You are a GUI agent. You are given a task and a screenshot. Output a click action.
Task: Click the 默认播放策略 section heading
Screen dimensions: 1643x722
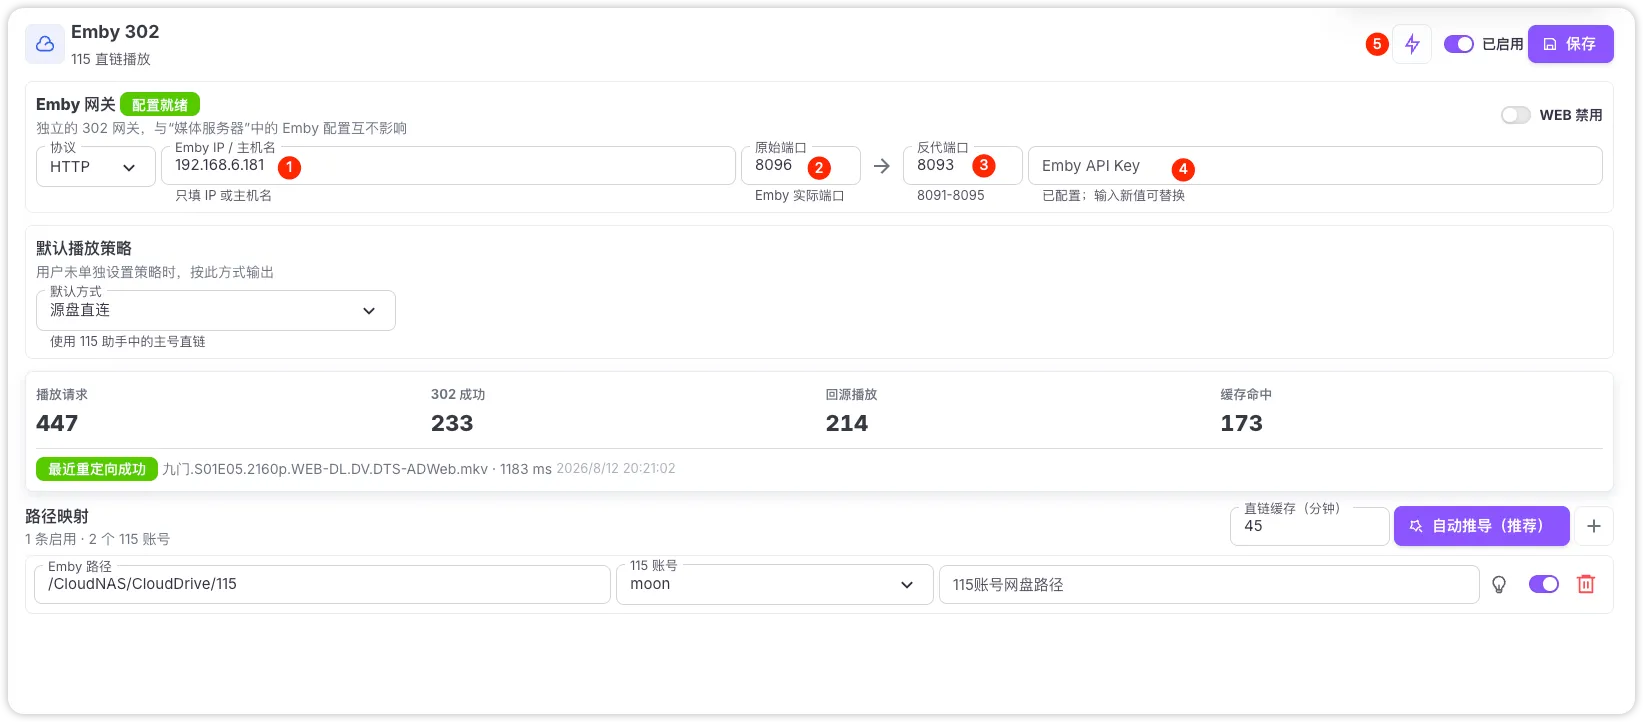point(84,248)
